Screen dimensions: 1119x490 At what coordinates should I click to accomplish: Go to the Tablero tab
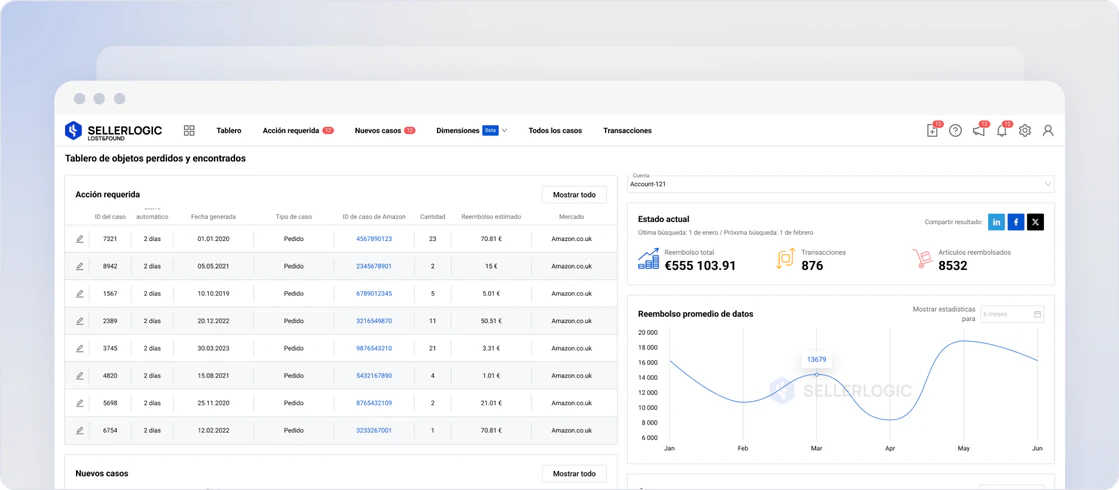point(229,131)
